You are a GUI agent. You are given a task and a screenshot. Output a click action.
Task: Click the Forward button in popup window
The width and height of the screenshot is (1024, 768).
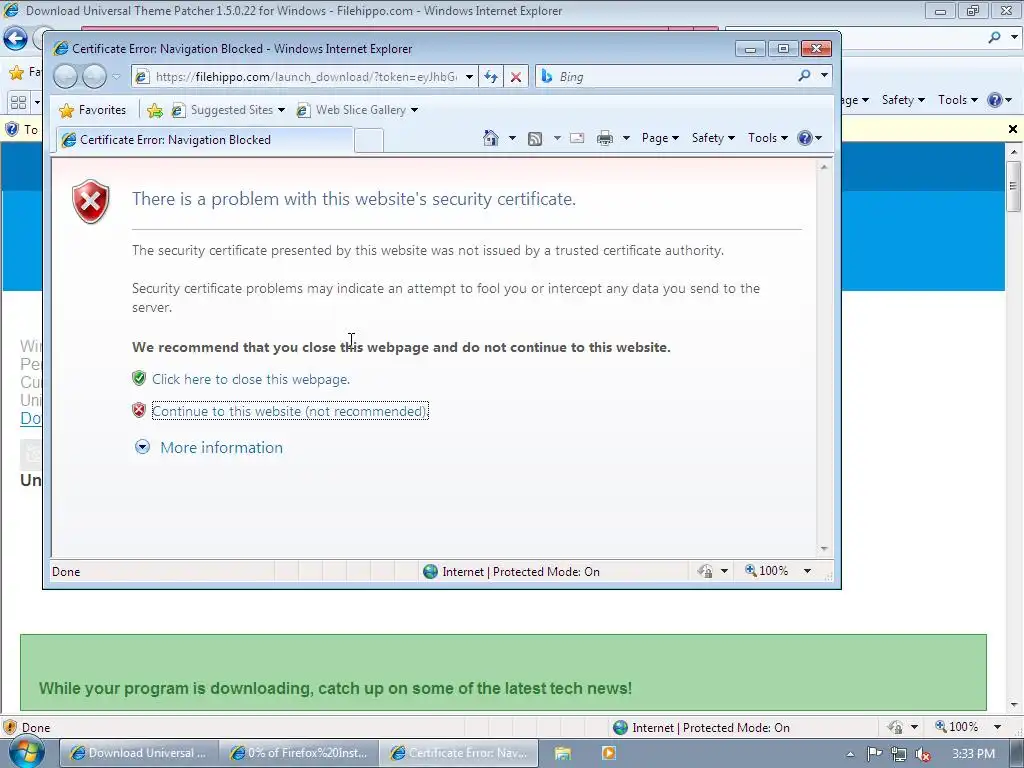coord(94,76)
